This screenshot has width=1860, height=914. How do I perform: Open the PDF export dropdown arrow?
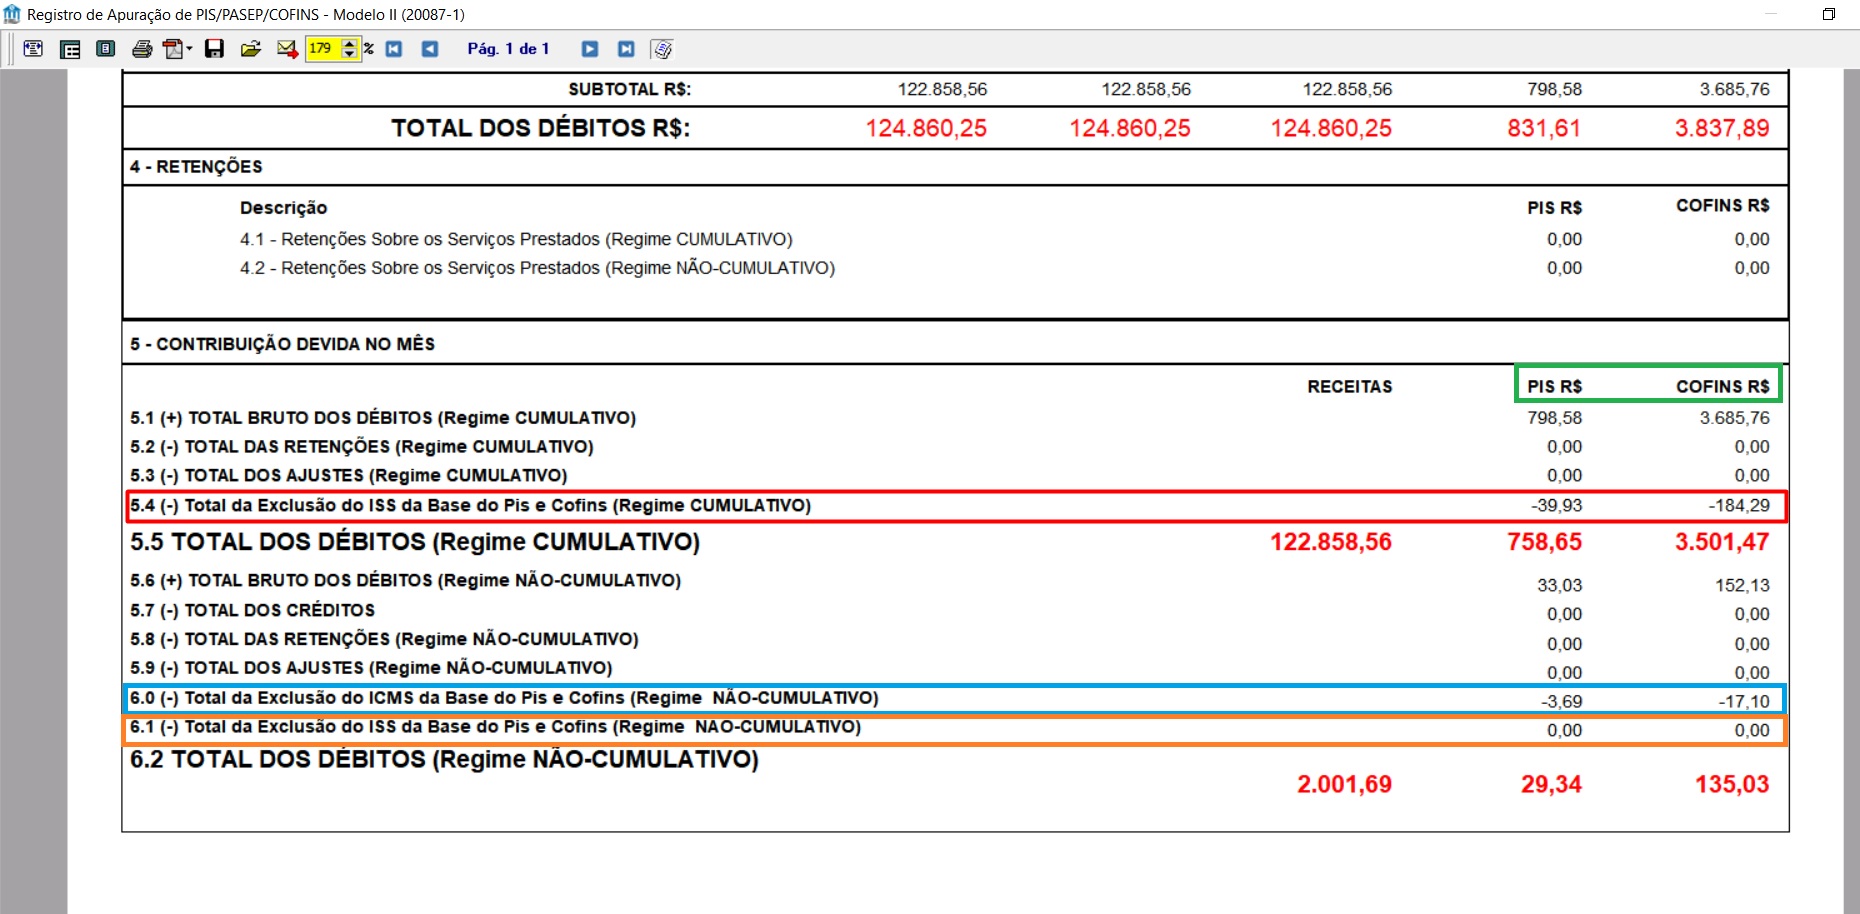(190, 49)
